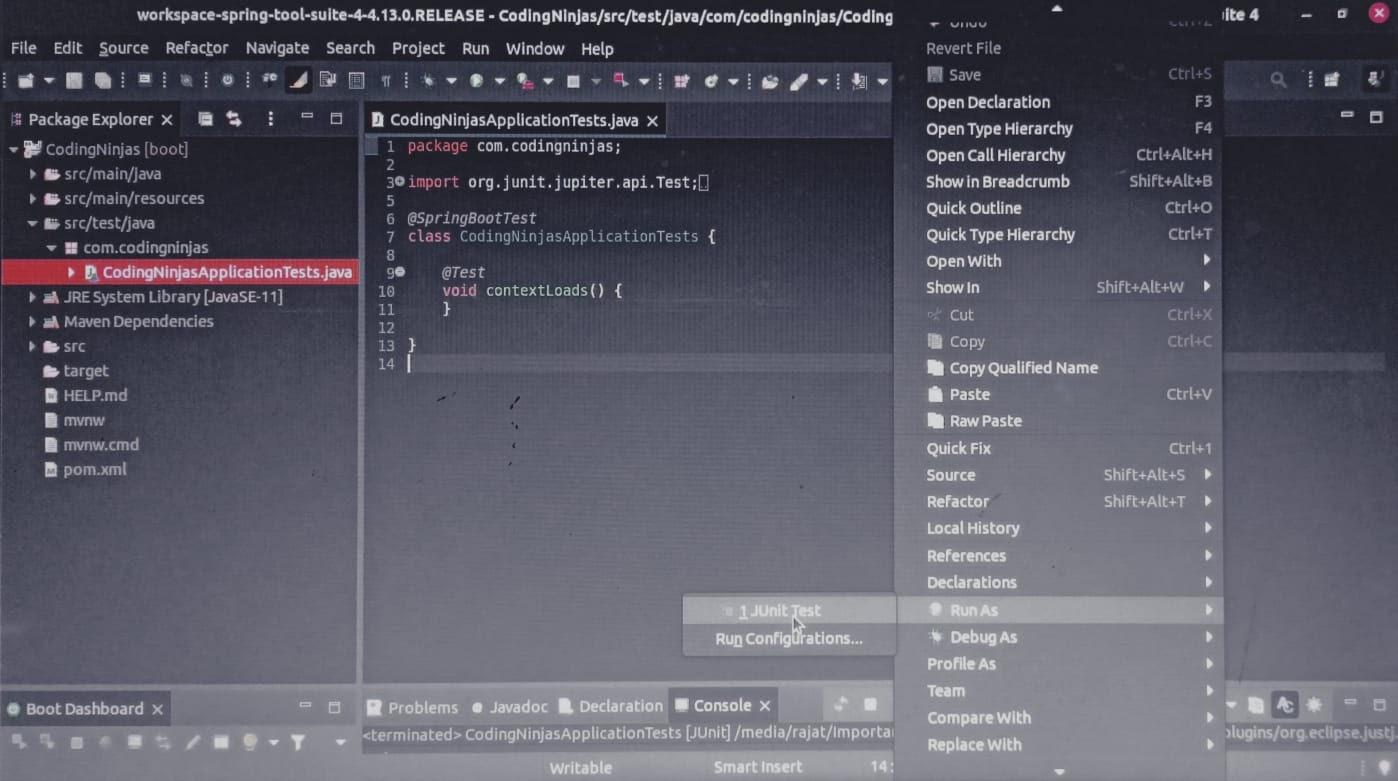Switch to the Declaration tab
The image size is (1398, 781).
(610, 706)
